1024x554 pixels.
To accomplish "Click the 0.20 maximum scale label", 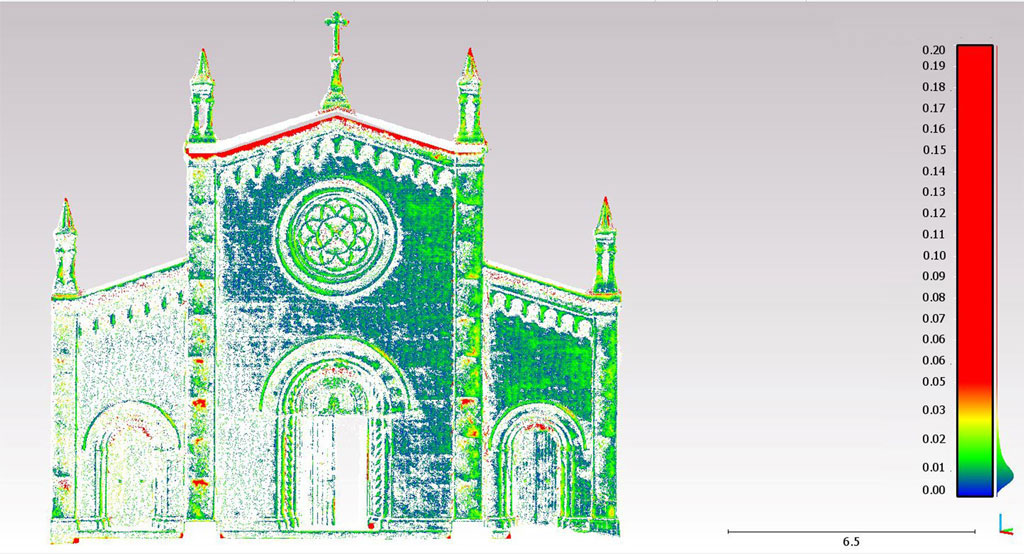I will 933,50.
